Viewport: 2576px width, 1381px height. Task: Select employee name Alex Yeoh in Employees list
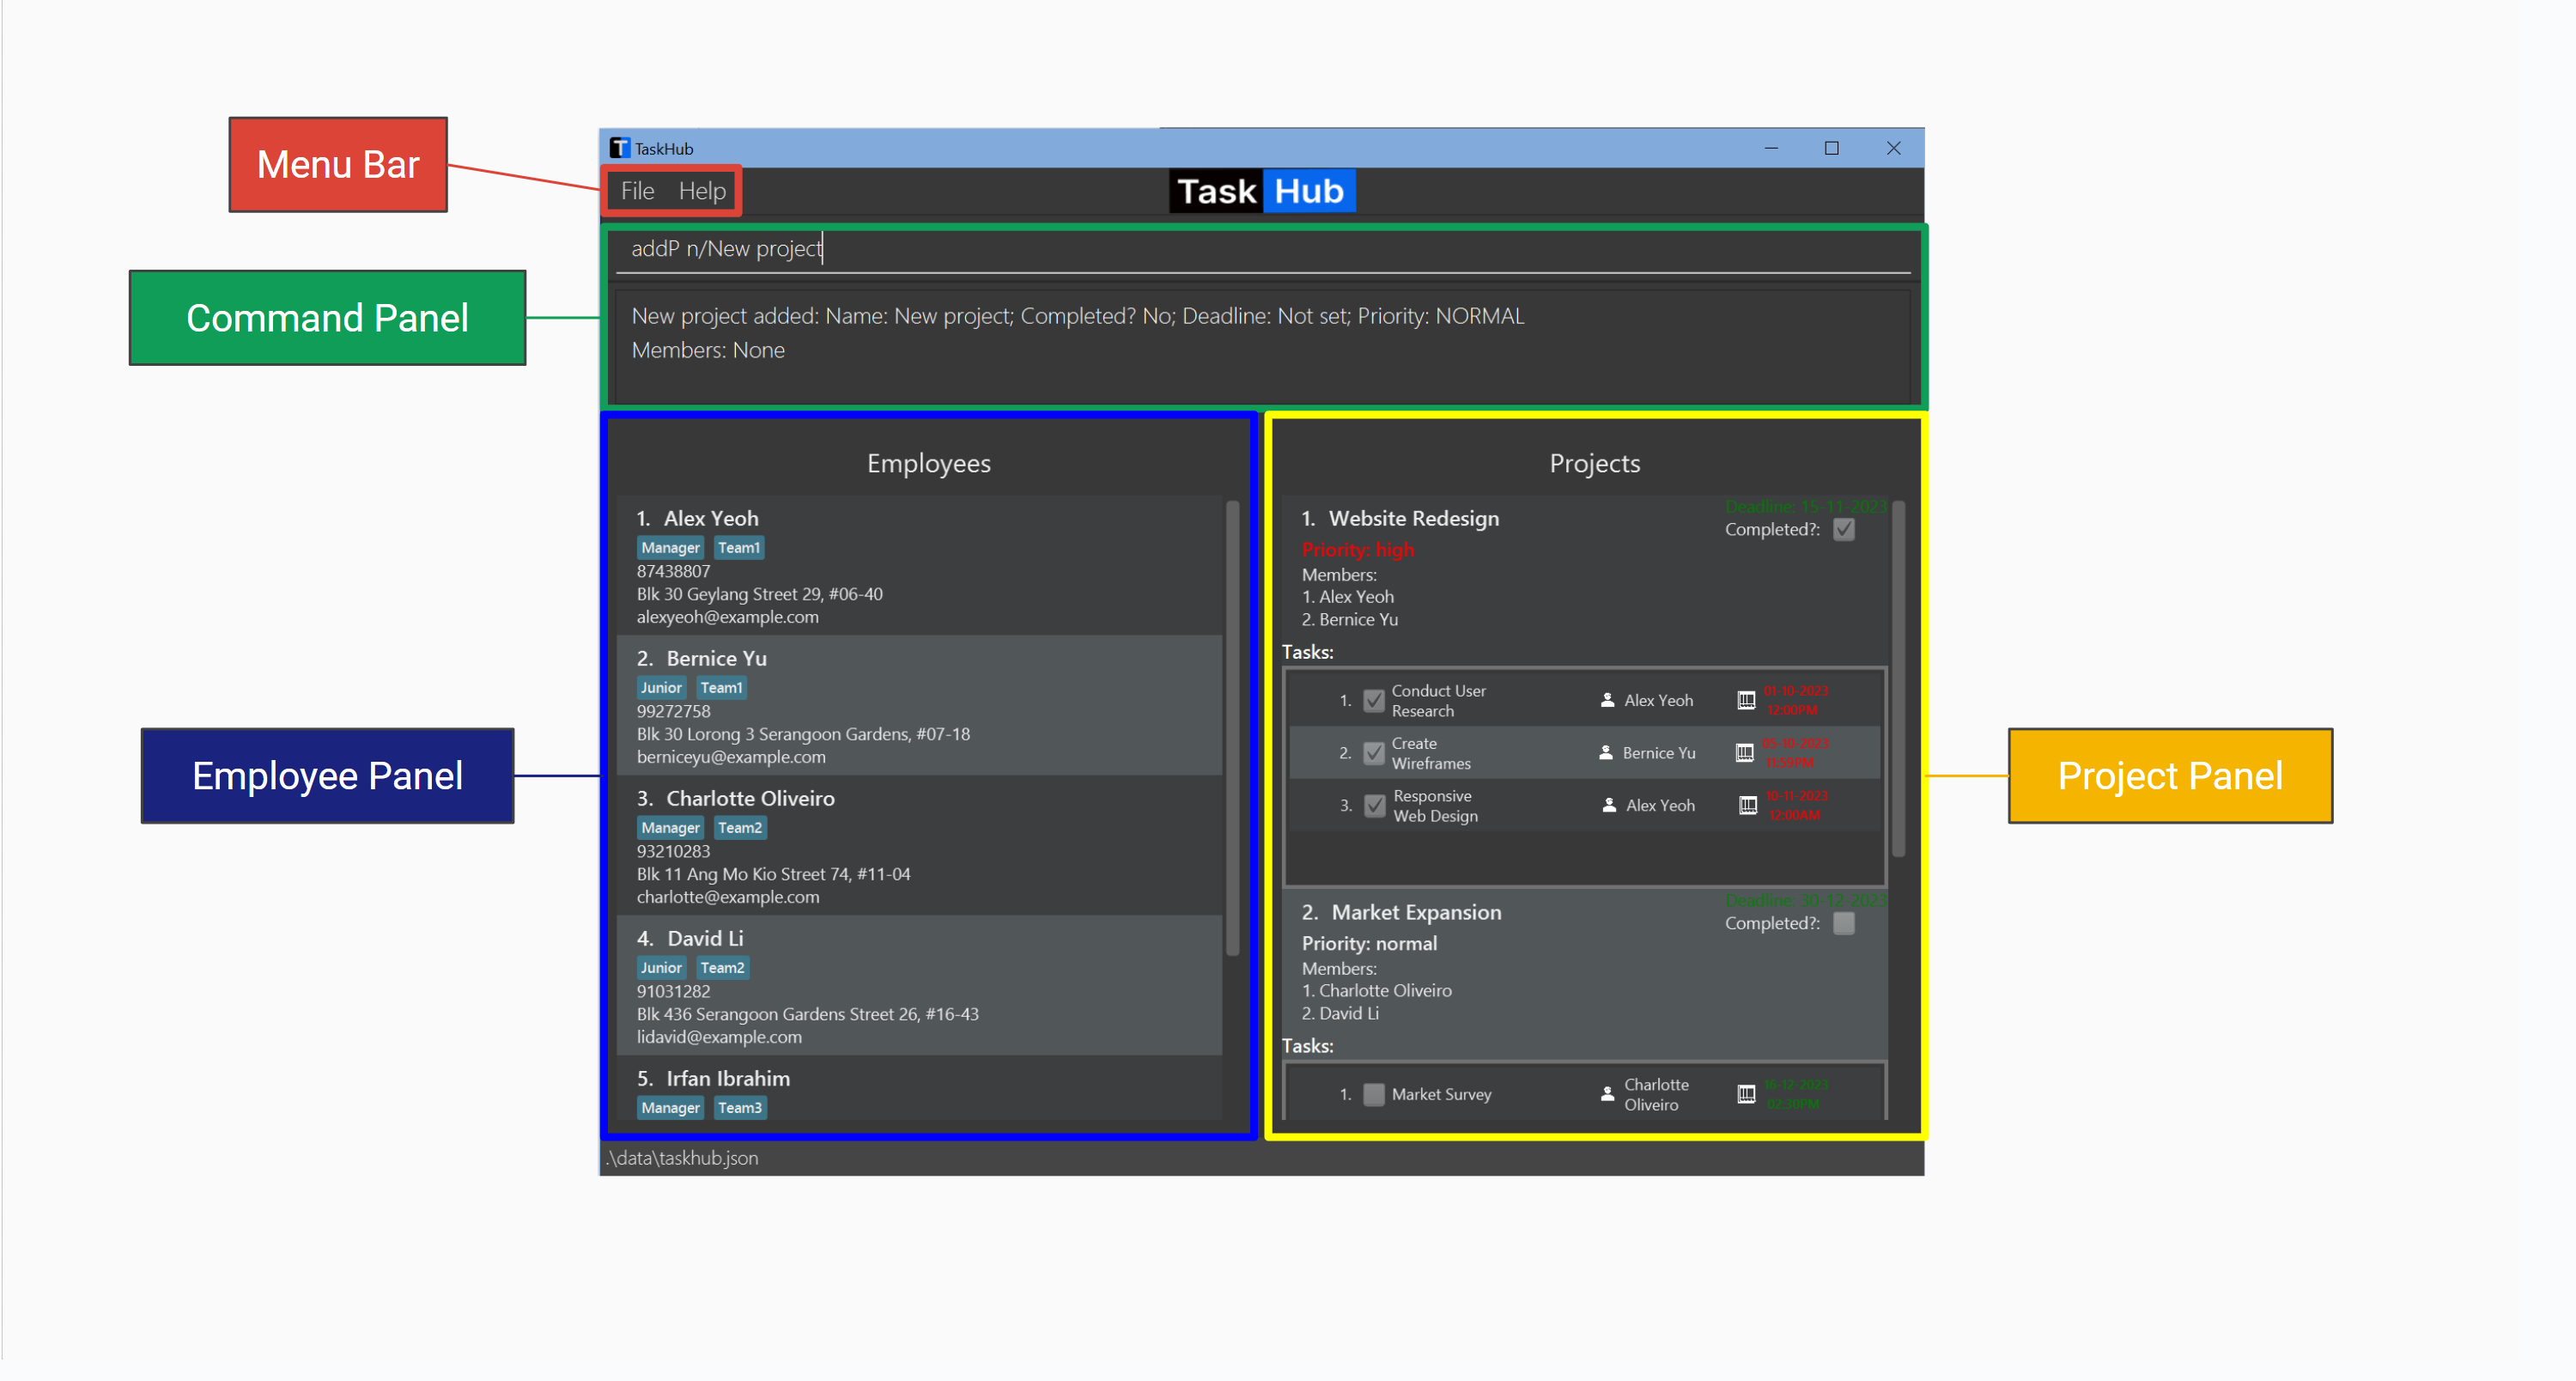click(711, 518)
